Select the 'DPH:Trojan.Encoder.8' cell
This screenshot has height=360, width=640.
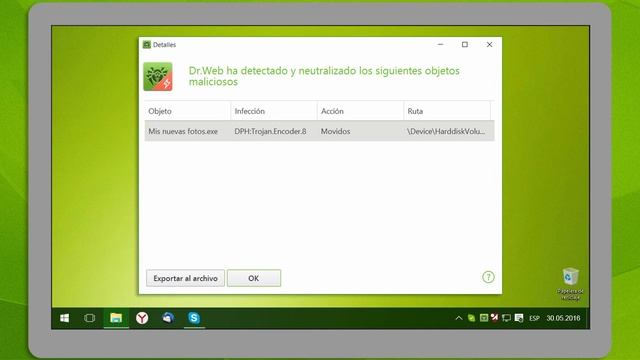coord(270,131)
